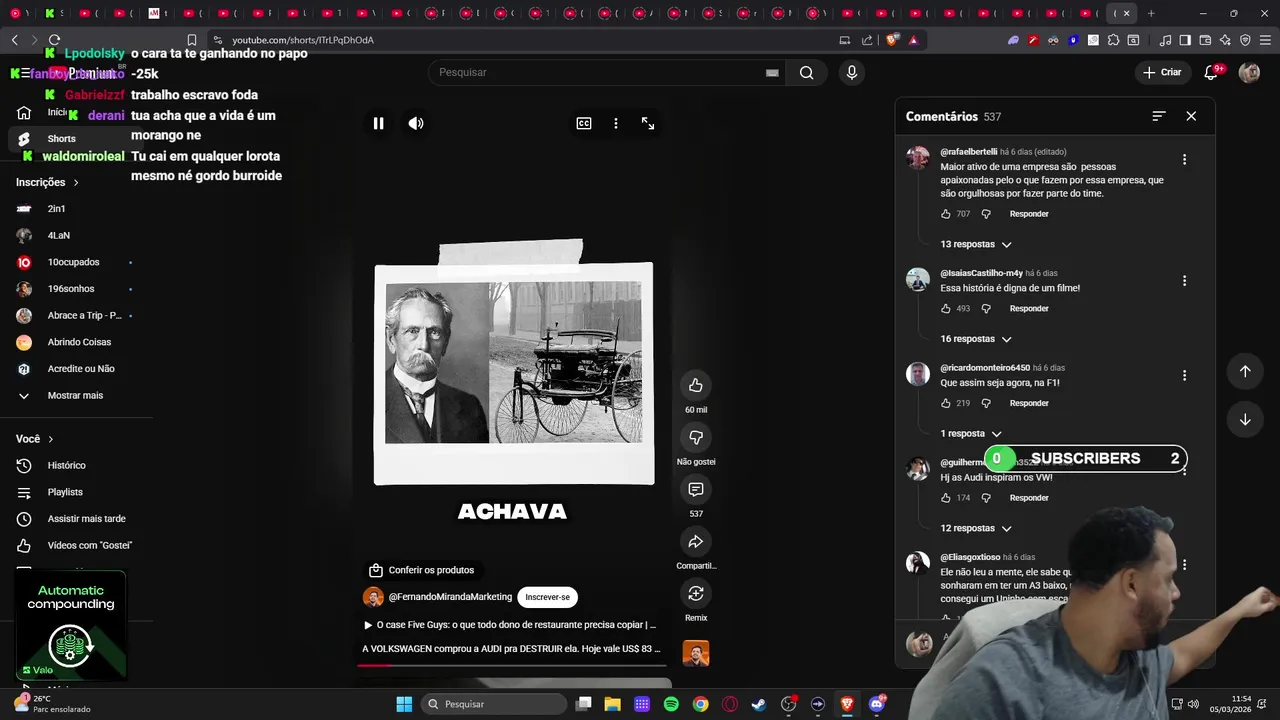The image size is (1280, 720).
Task: Expand the Inscrições section chevron
Action: point(76,183)
